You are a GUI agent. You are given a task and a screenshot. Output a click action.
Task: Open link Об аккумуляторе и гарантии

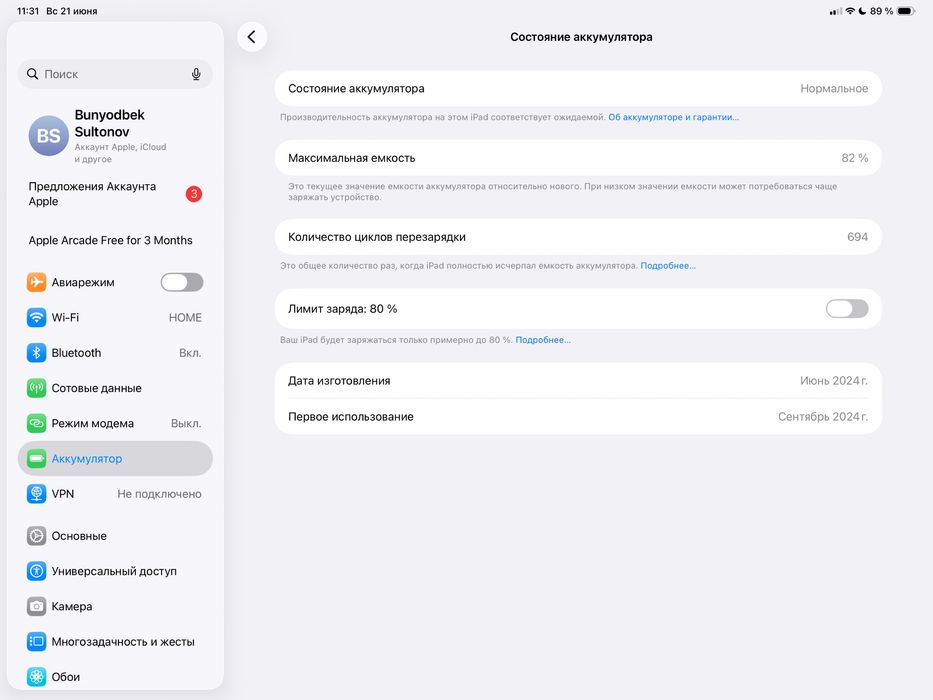point(673,117)
